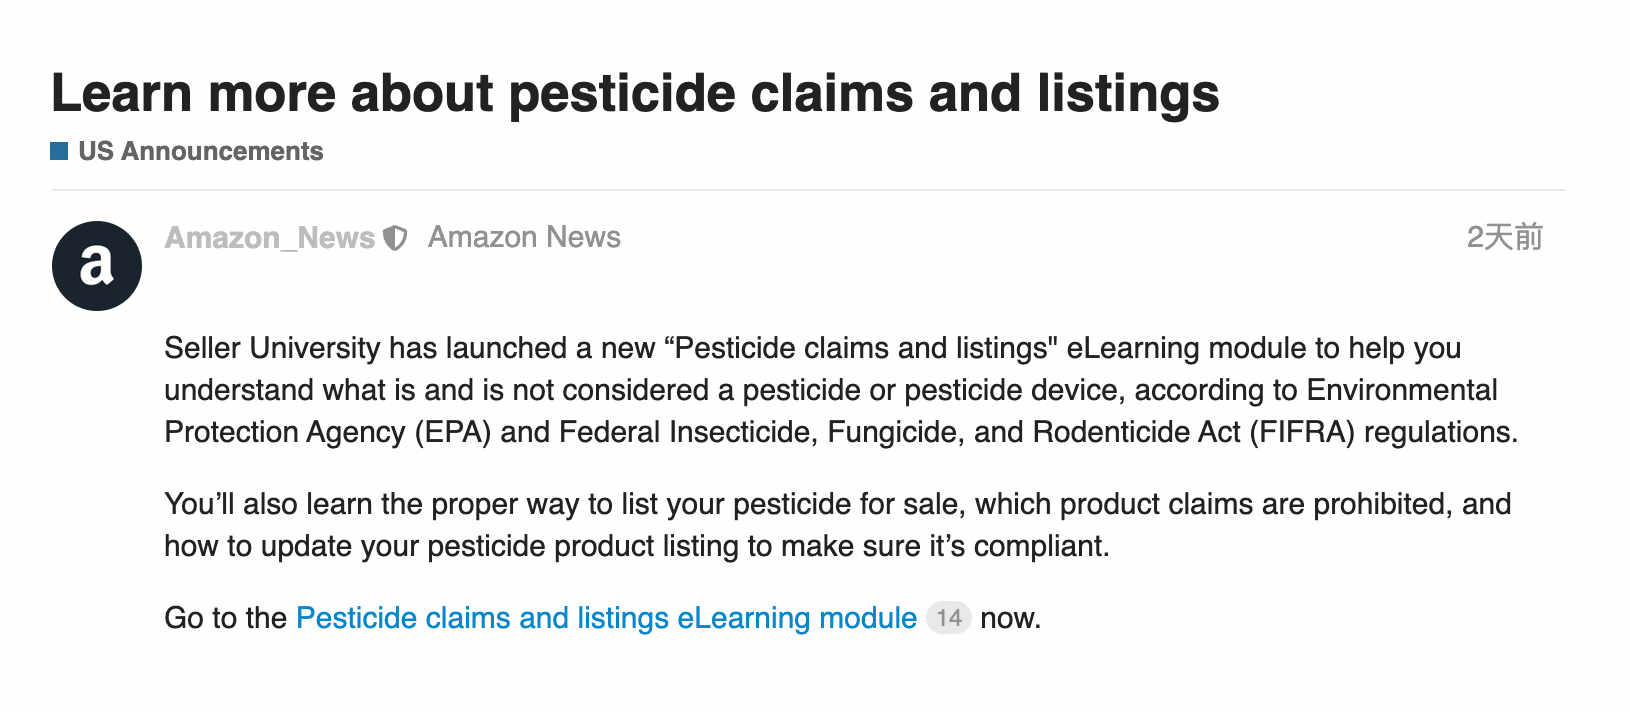
Task: Open the Pesticide claims and listings eLearning module link
Action: point(606,618)
